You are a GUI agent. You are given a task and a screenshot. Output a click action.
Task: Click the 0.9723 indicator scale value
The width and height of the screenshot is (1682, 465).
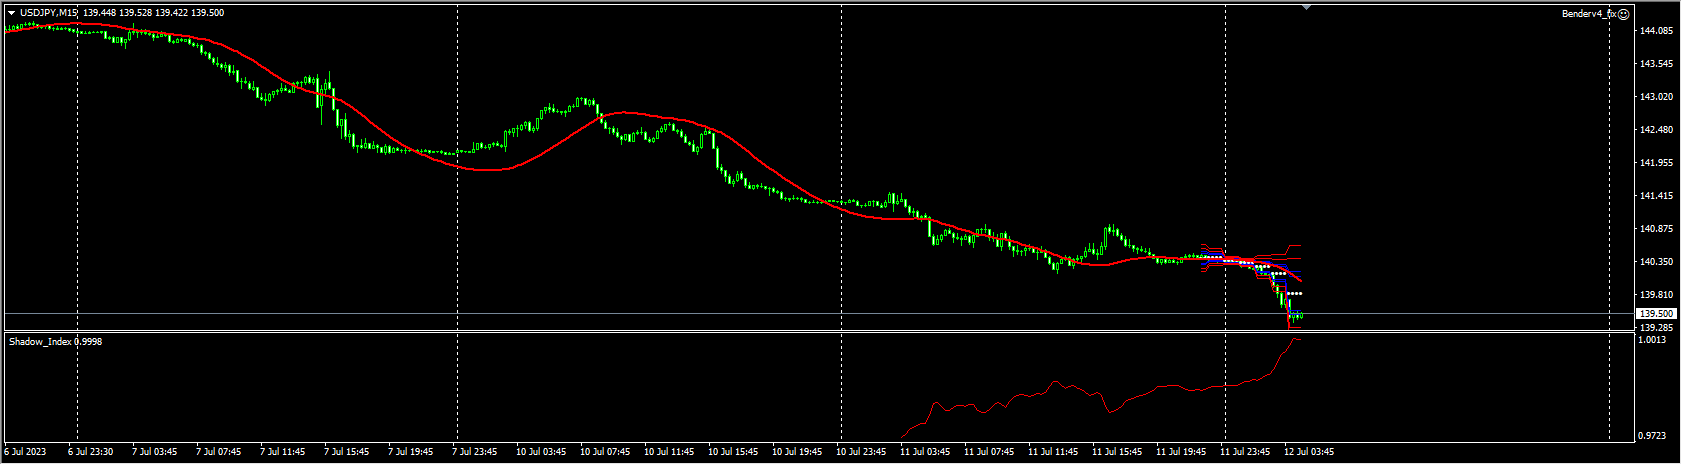click(1654, 436)
